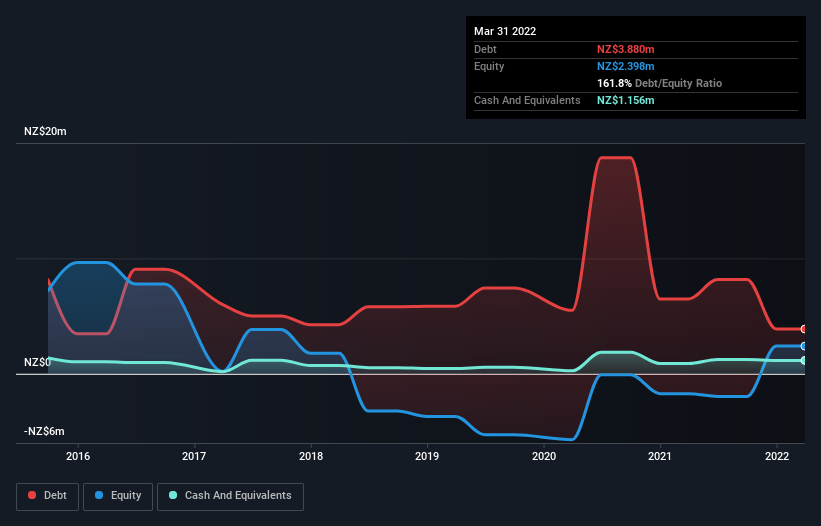
Task: Click the Cash value NZ$1.156m in tooltip
Action: tap(626, 100)
